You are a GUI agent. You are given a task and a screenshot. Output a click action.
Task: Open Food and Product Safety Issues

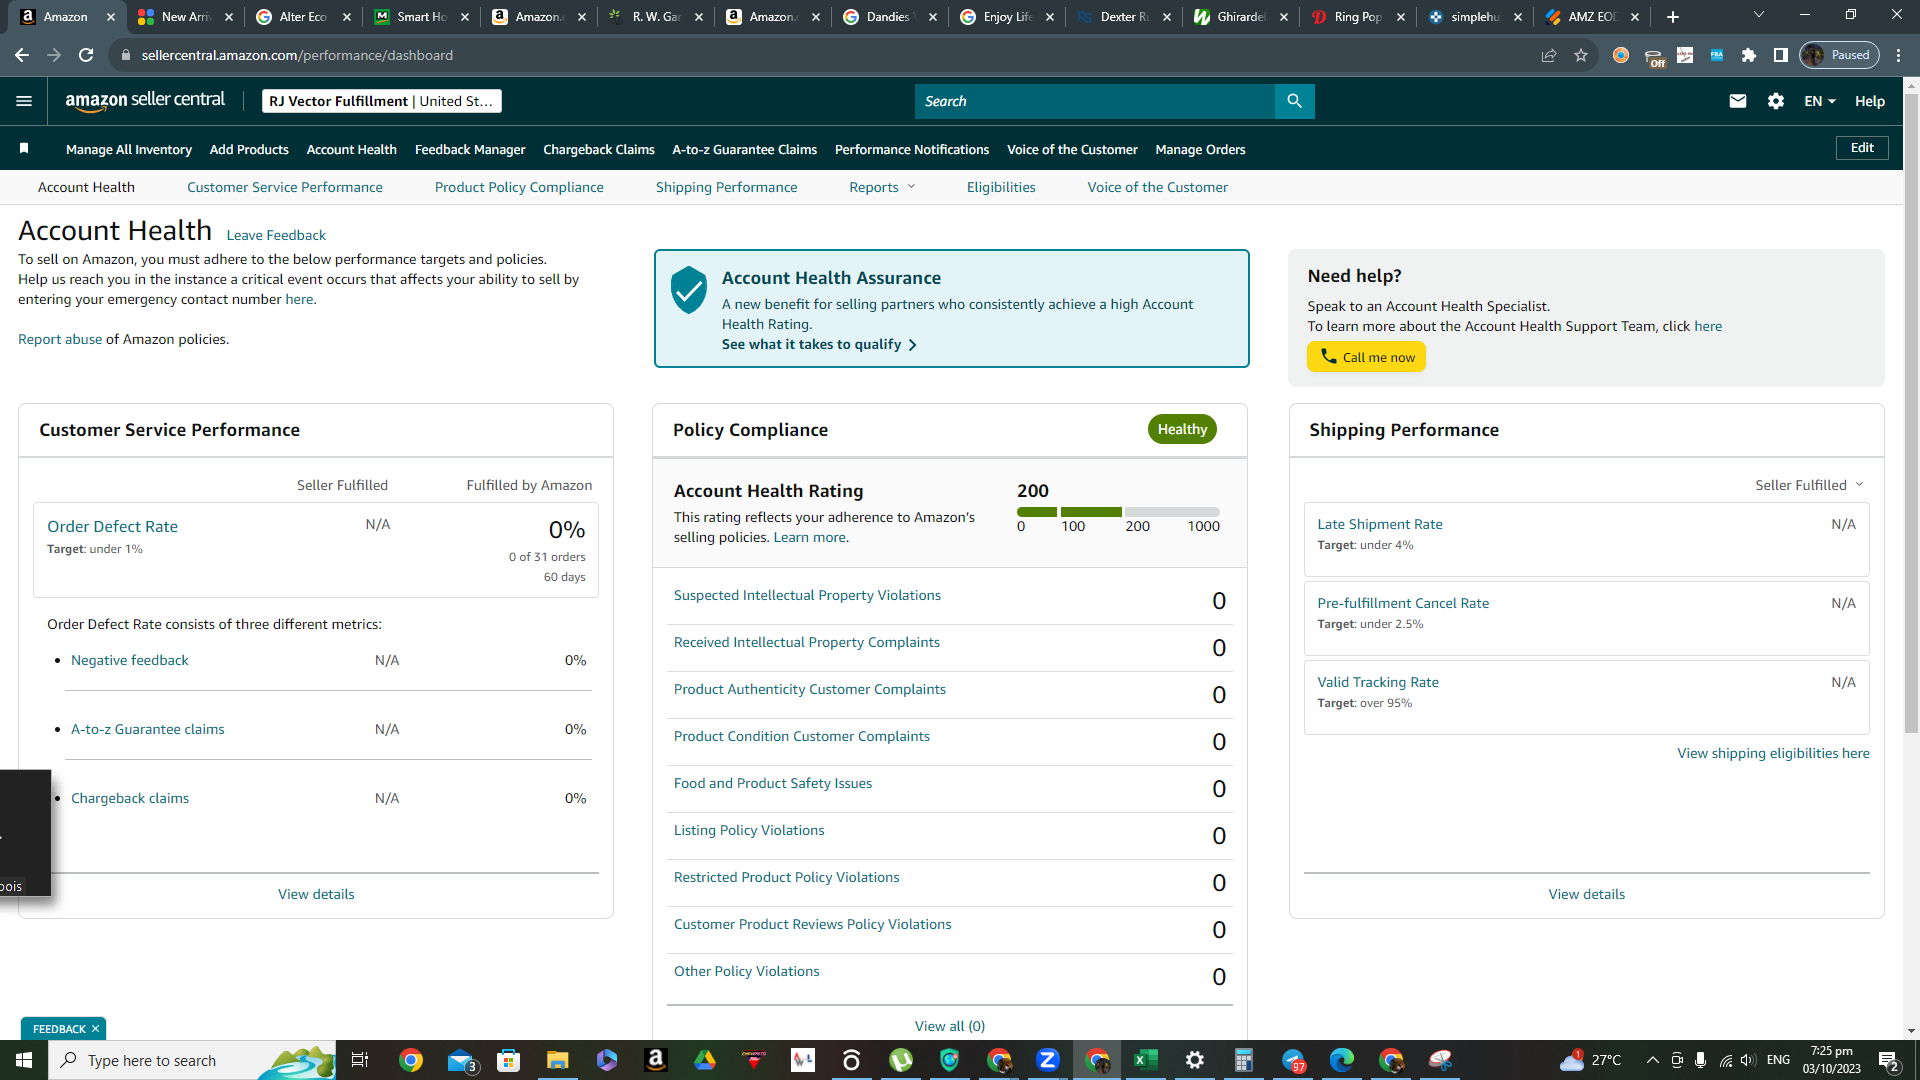coord(773,783)
